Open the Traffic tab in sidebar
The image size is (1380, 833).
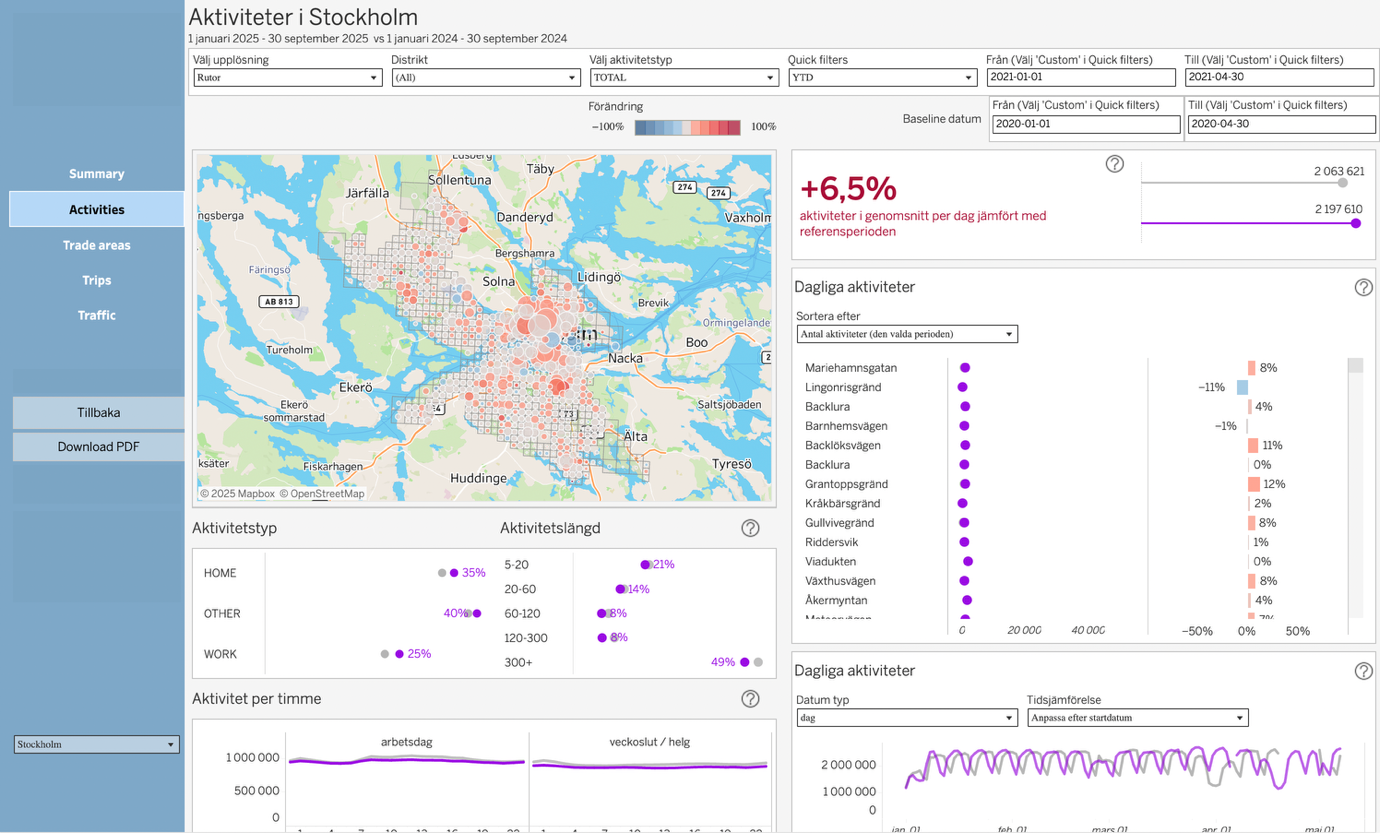click(x=97, y=315)
